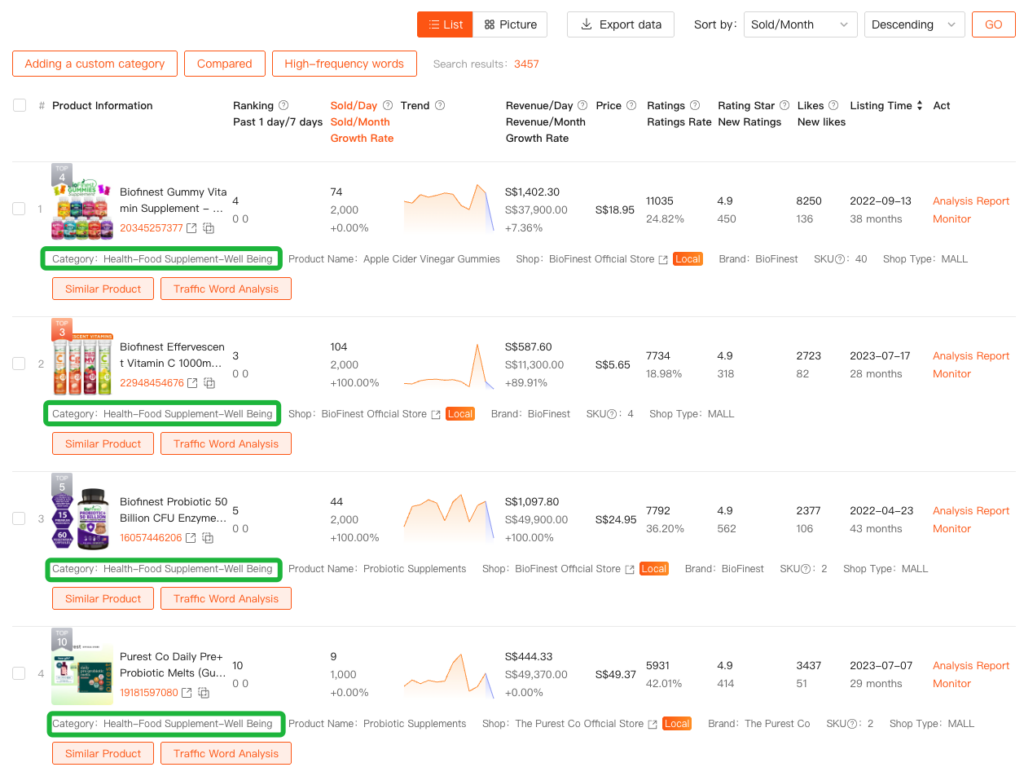1024x776 pixels.
Task: Copy product ID 16057446206 using copy icon
Action: click(x=209, y=538)
